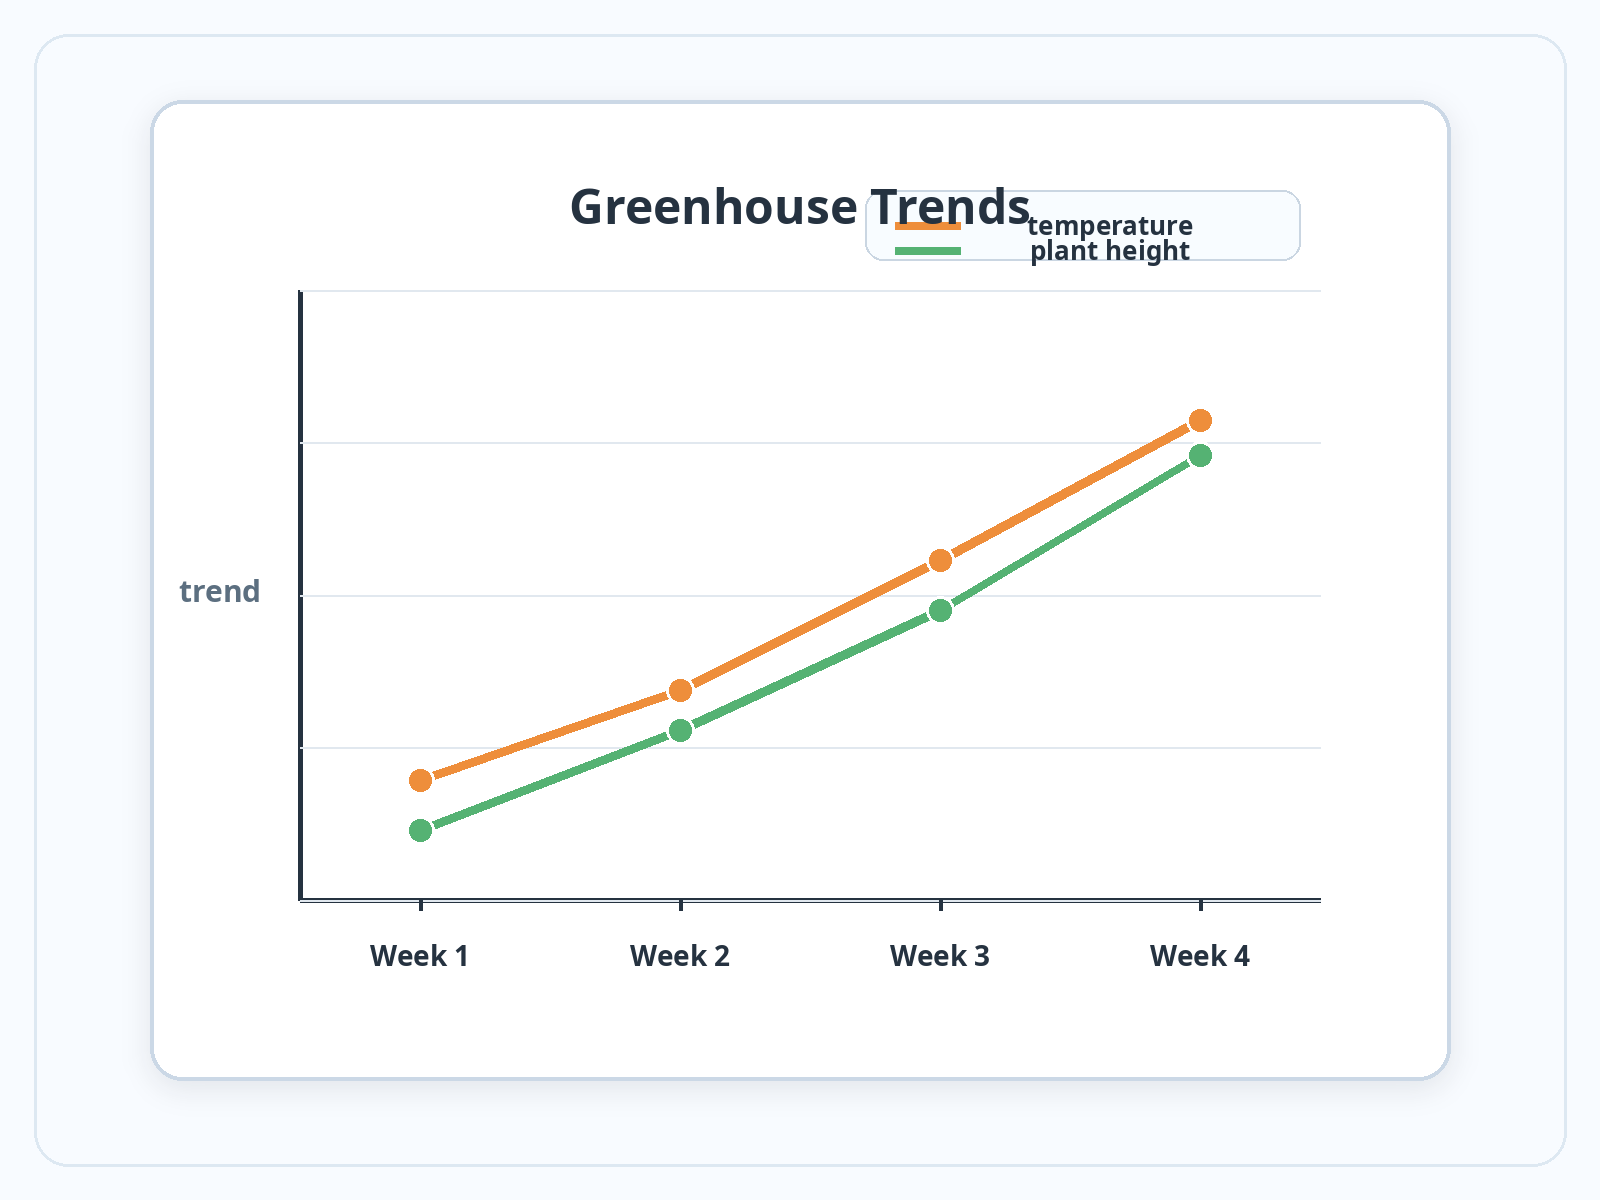Select the temperature data point at Week 1
The height and width of the screenshot is (1200, 1600).
421,780
